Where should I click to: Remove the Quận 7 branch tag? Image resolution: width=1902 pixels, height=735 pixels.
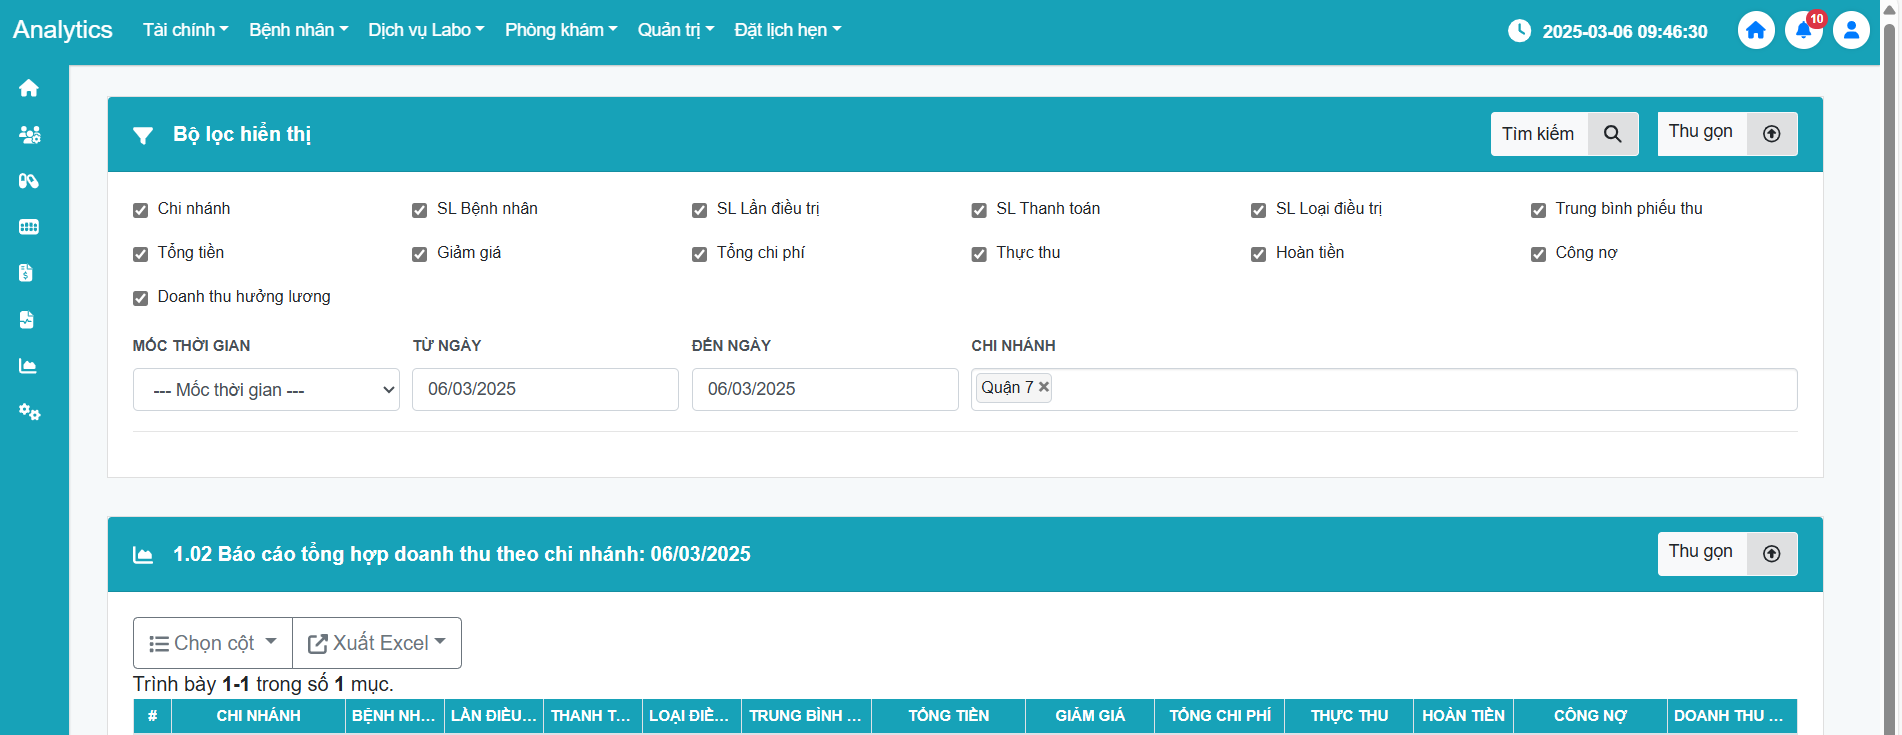tap(1044, 387)
